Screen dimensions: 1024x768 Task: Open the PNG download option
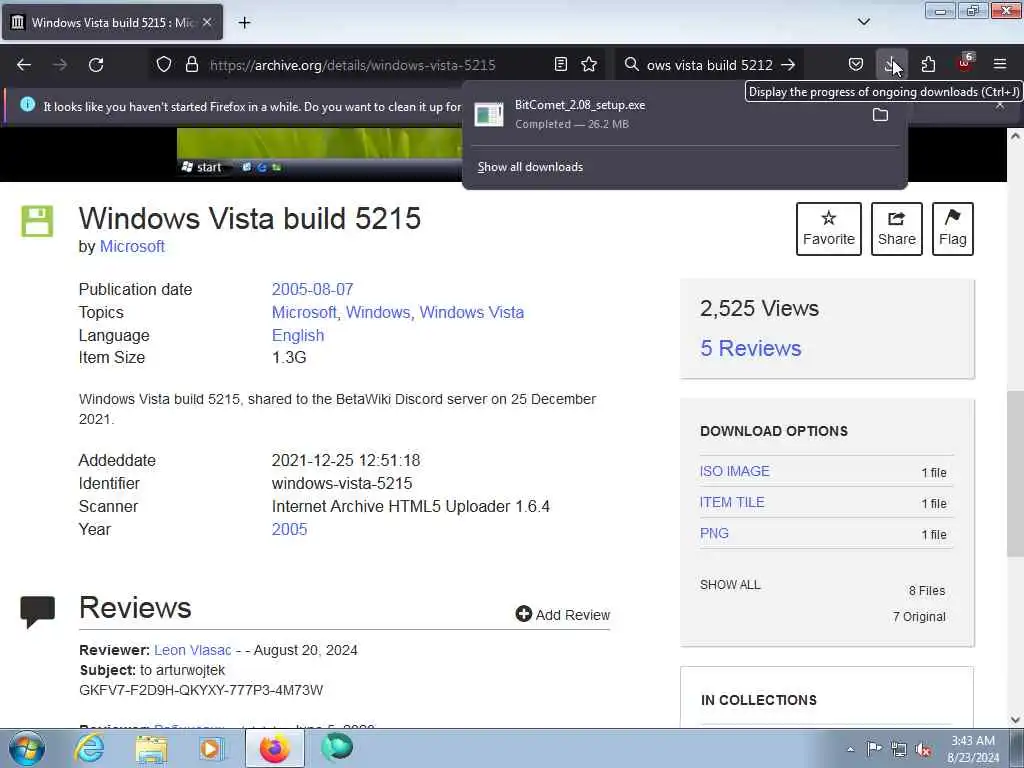714,533
